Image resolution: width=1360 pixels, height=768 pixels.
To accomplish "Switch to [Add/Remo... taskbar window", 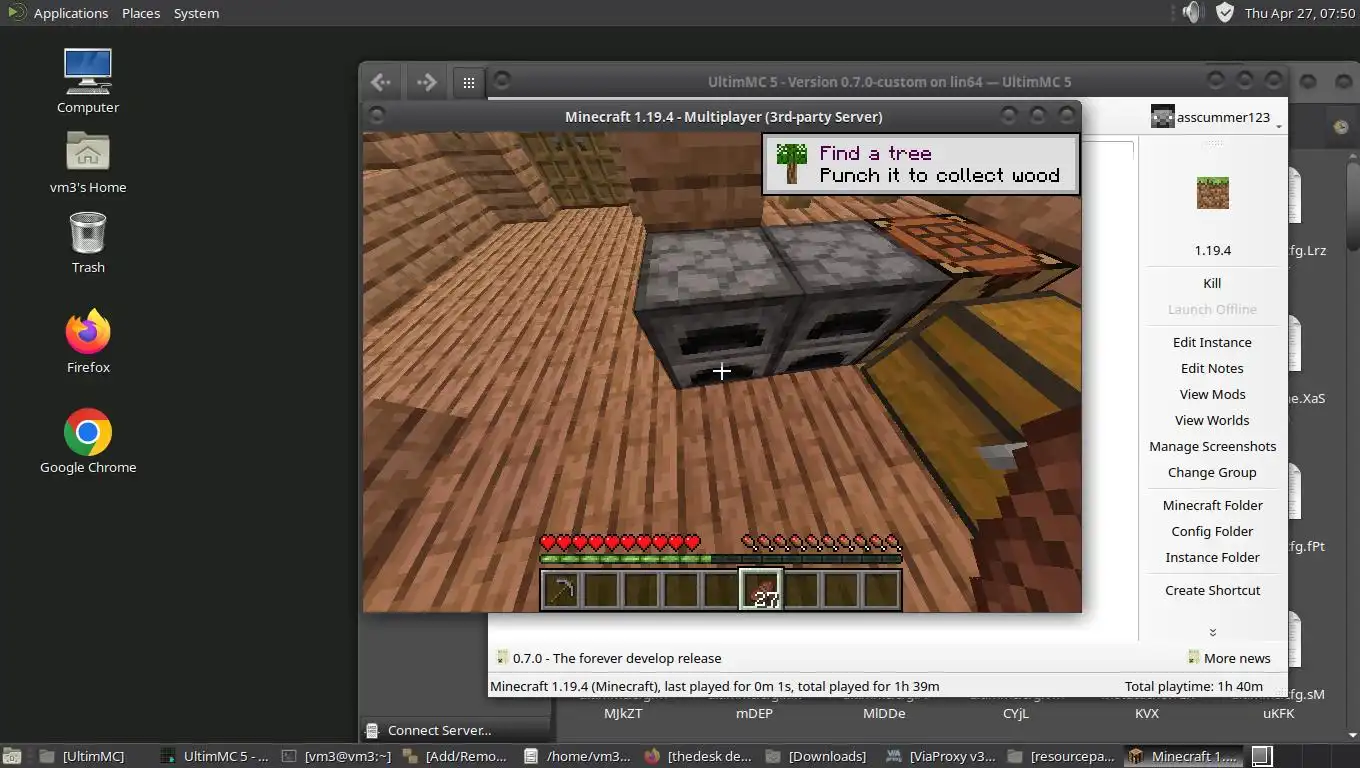I will tap(457, 756).
